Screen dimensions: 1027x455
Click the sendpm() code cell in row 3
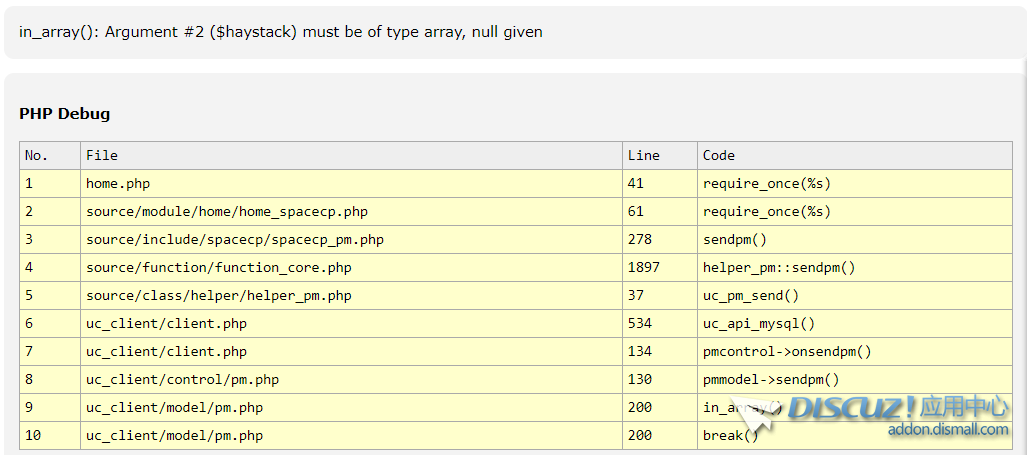pos(735,240)
